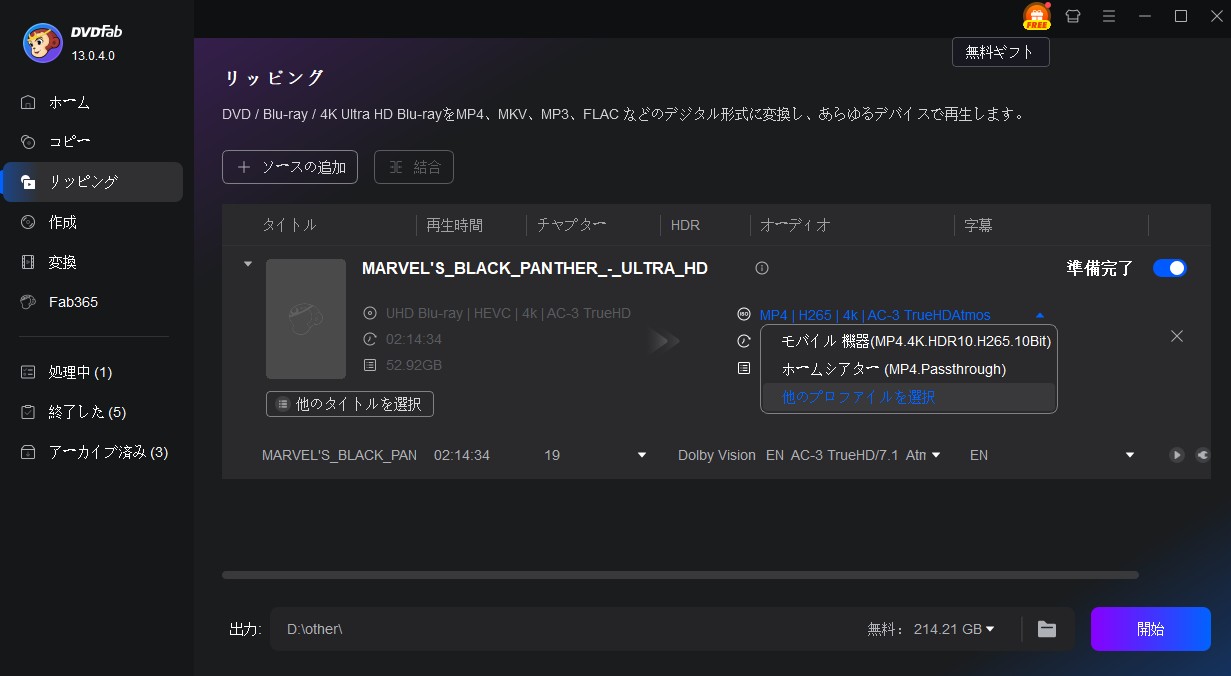Click the 無料ギフト tooltip label
Viewport: 1231px width, 676px height.
point(1001,52)
